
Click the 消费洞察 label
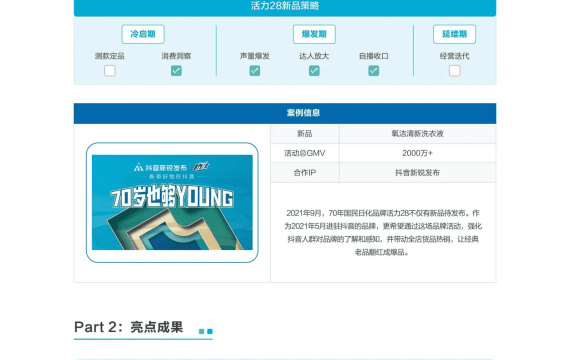pyautogui.click(x=176, y=56)
